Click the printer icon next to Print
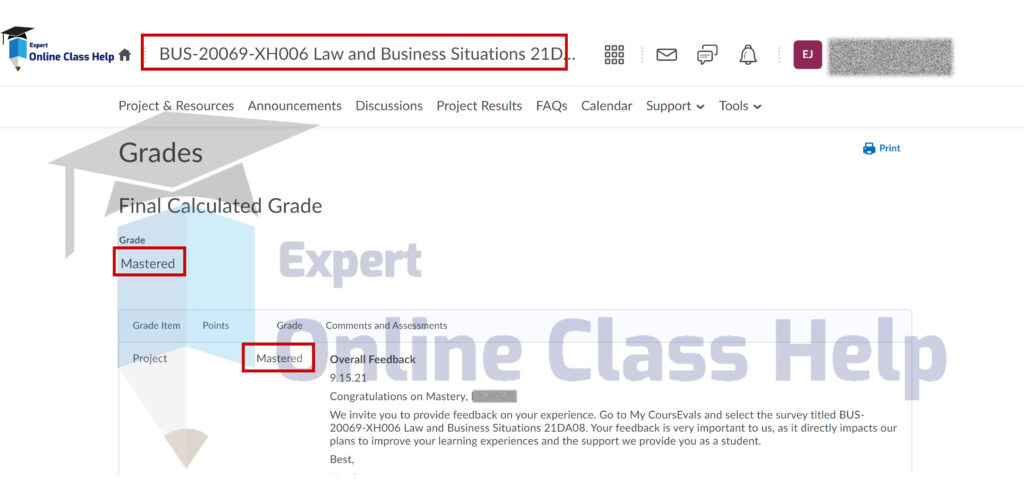The width and height of the screenshot is (1024, 500). (869, 148)
